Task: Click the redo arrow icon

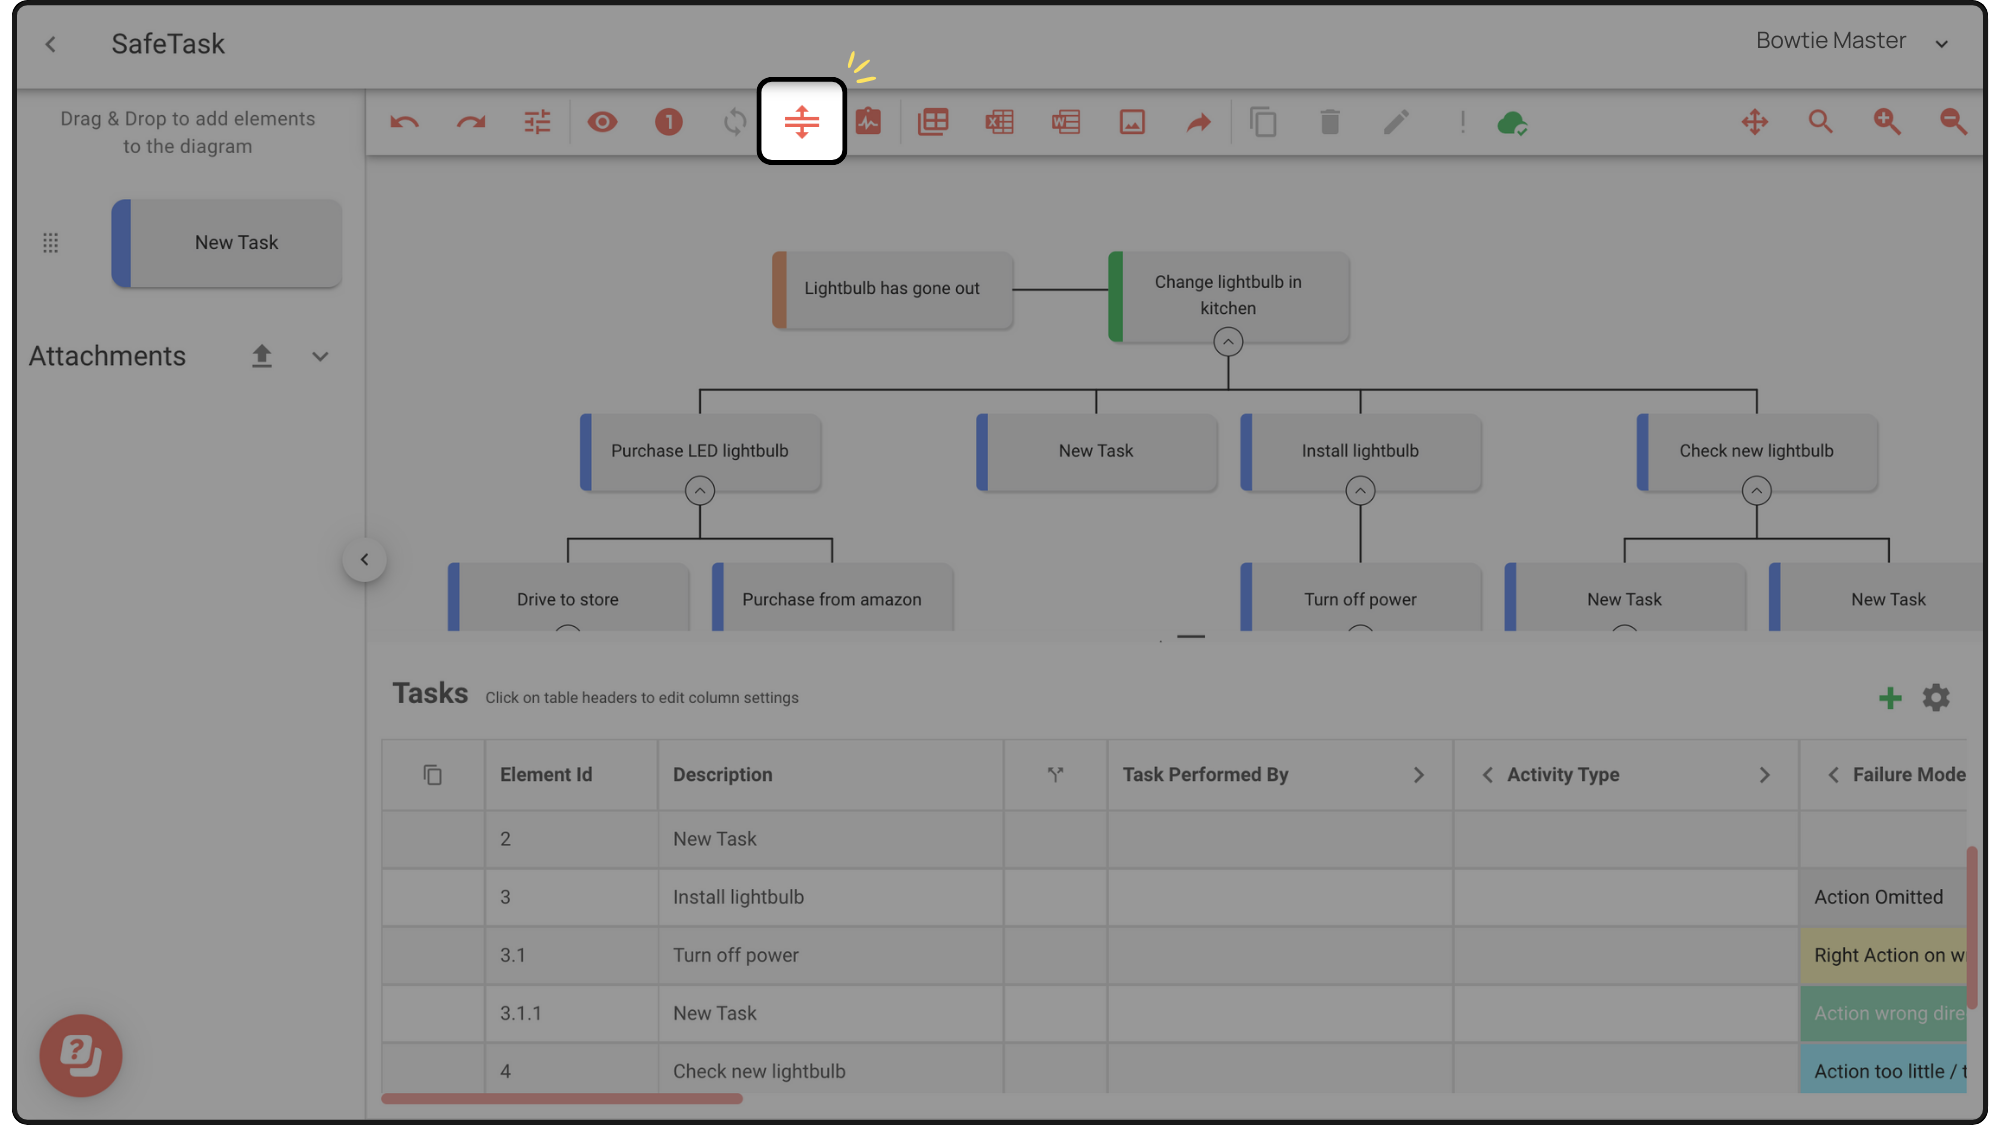Action: pyautogui.click(x=470, y=122)
